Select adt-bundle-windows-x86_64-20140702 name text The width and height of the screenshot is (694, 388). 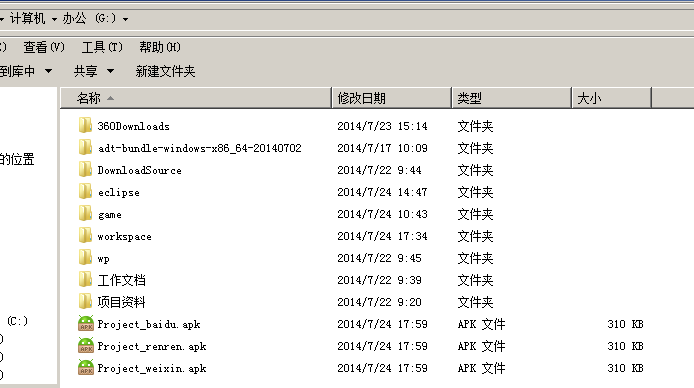click(x=200, y=148)
